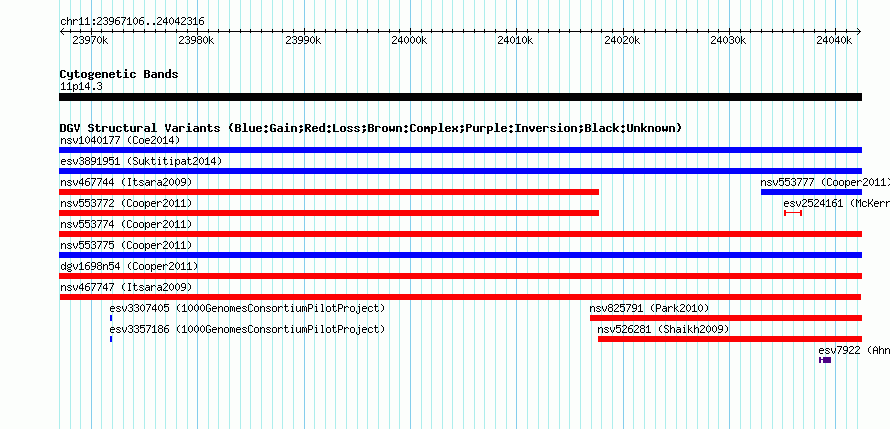Click the nsv1040177 (Coe2014) label
The height and width of the screenshot is (429, 890).
coord(120,140)
